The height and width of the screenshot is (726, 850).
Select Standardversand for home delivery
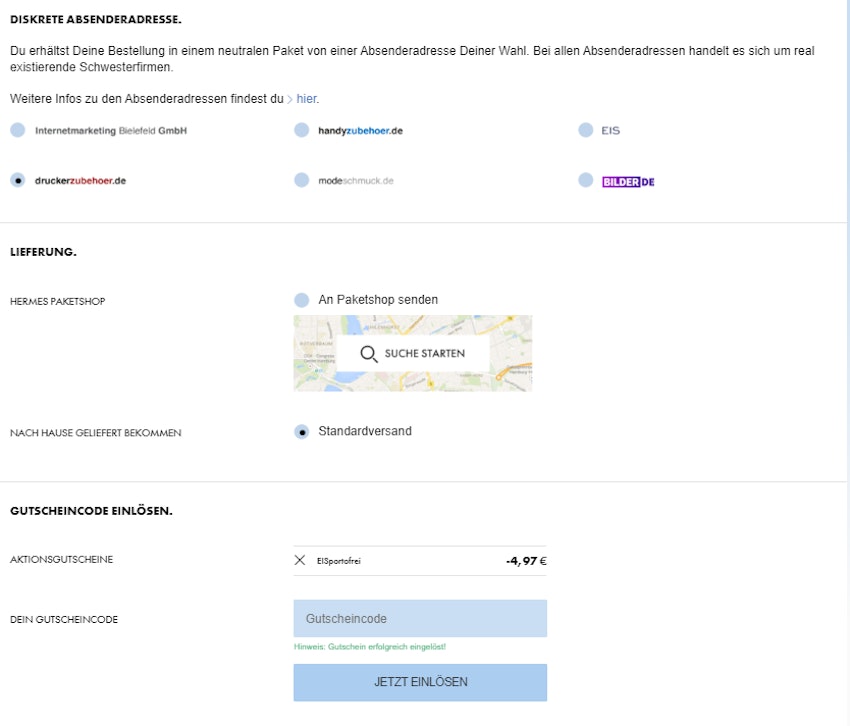(301, 431)
